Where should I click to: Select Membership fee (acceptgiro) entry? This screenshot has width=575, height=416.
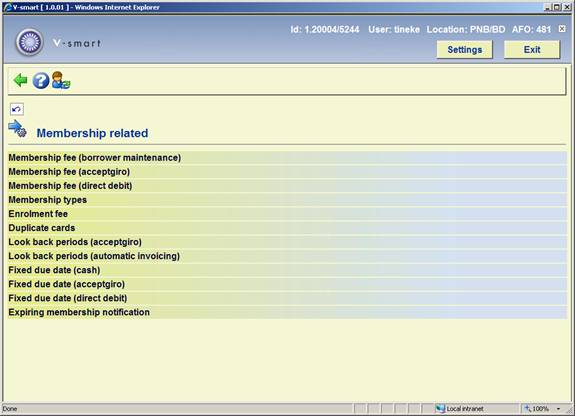tap(287, 172)
